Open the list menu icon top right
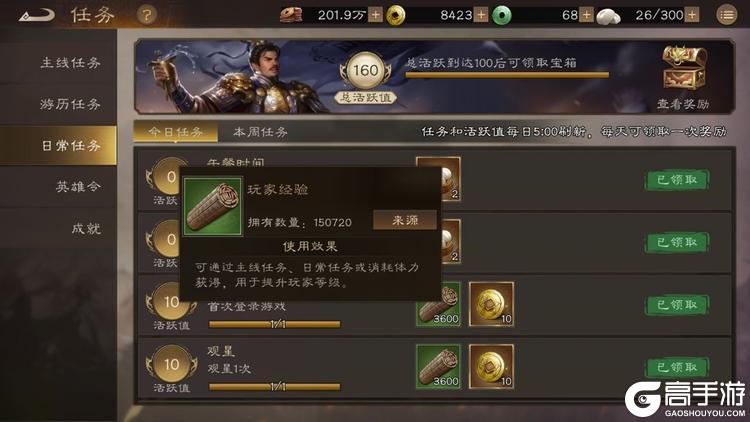Screen dimensions: 750x422 727,15
